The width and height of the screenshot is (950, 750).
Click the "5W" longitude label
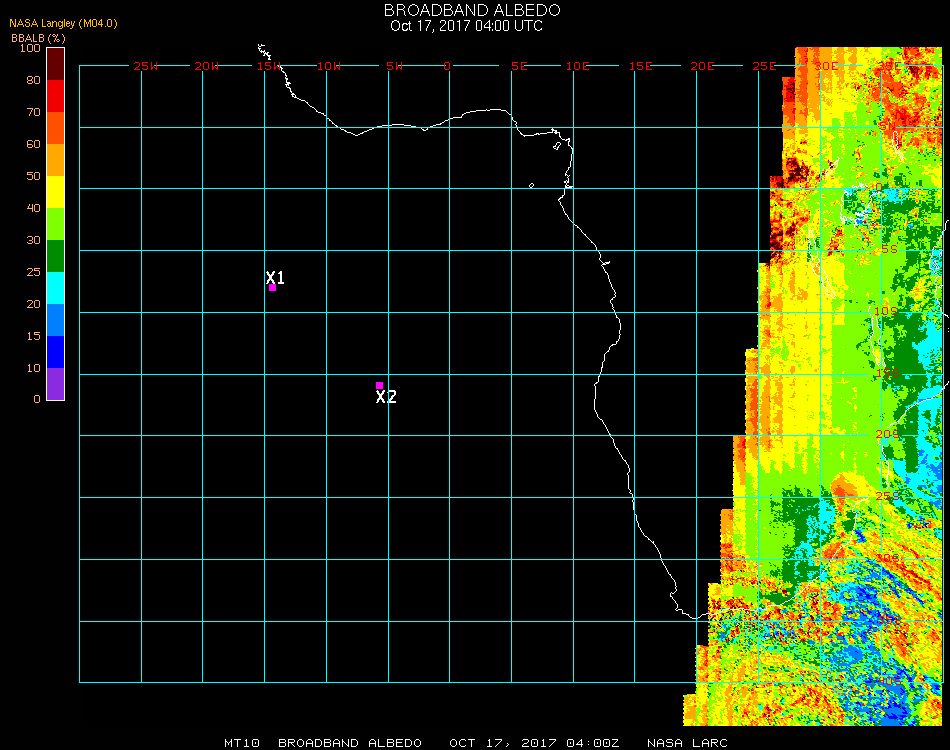click(394, 66)
